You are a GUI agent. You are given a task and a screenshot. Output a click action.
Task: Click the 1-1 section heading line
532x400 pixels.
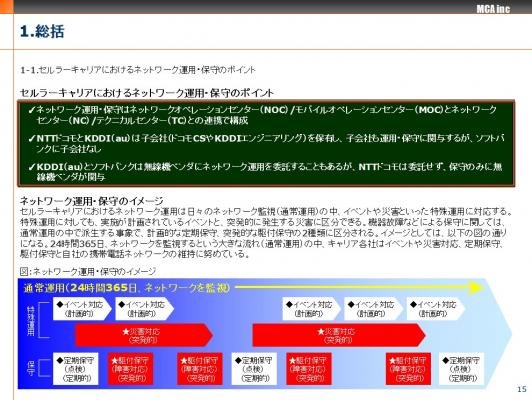click(138, 70)
